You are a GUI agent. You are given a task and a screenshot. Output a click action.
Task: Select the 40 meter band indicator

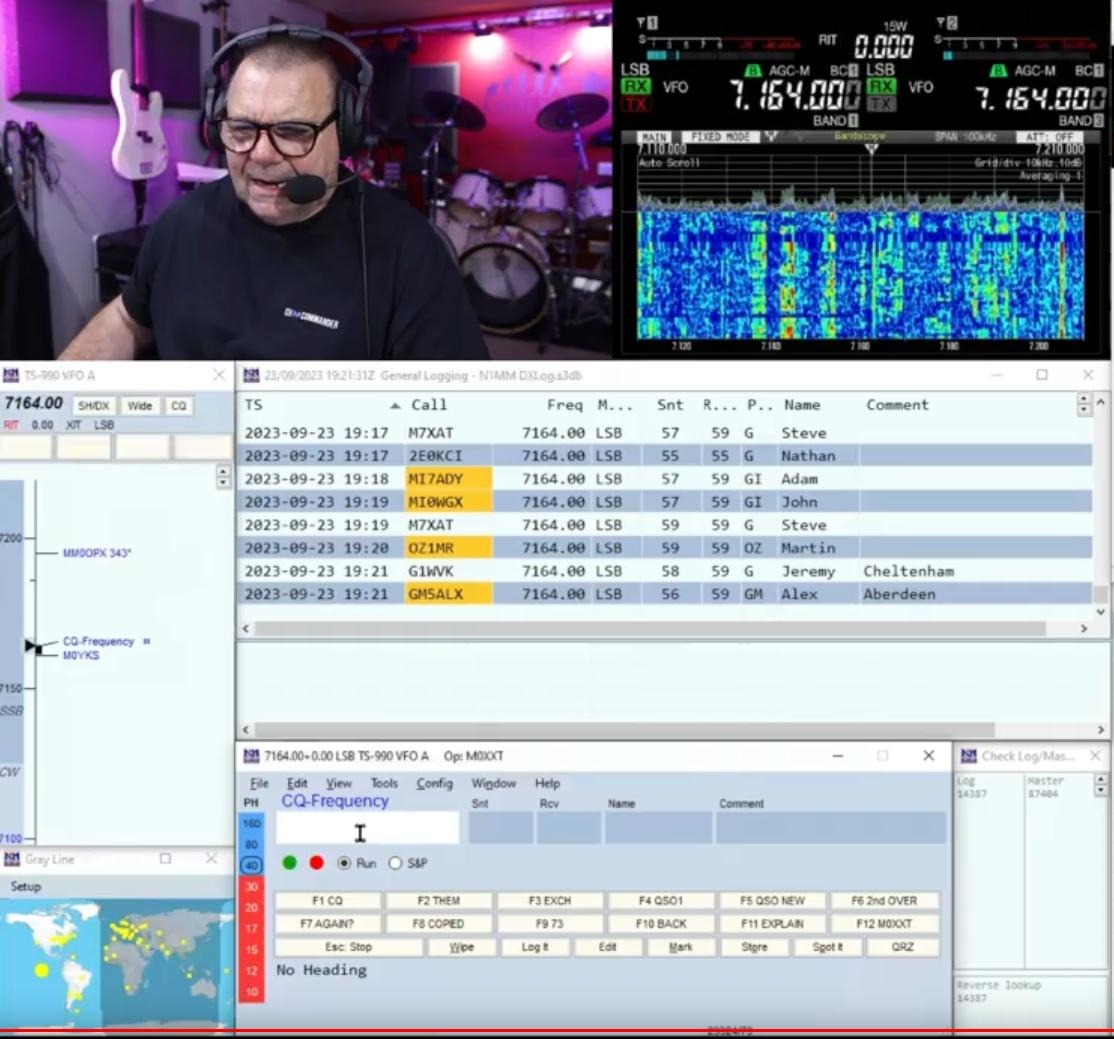pos(251,865)
